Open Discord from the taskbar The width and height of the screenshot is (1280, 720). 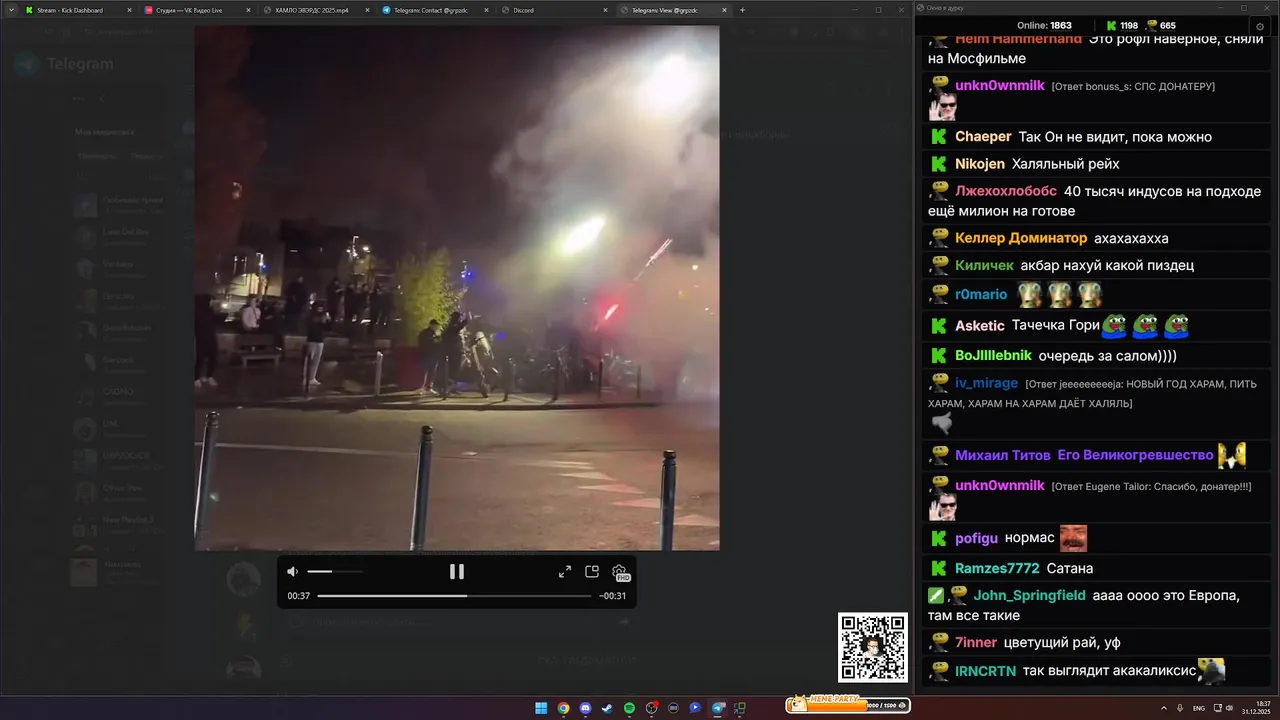click(585, 708)
